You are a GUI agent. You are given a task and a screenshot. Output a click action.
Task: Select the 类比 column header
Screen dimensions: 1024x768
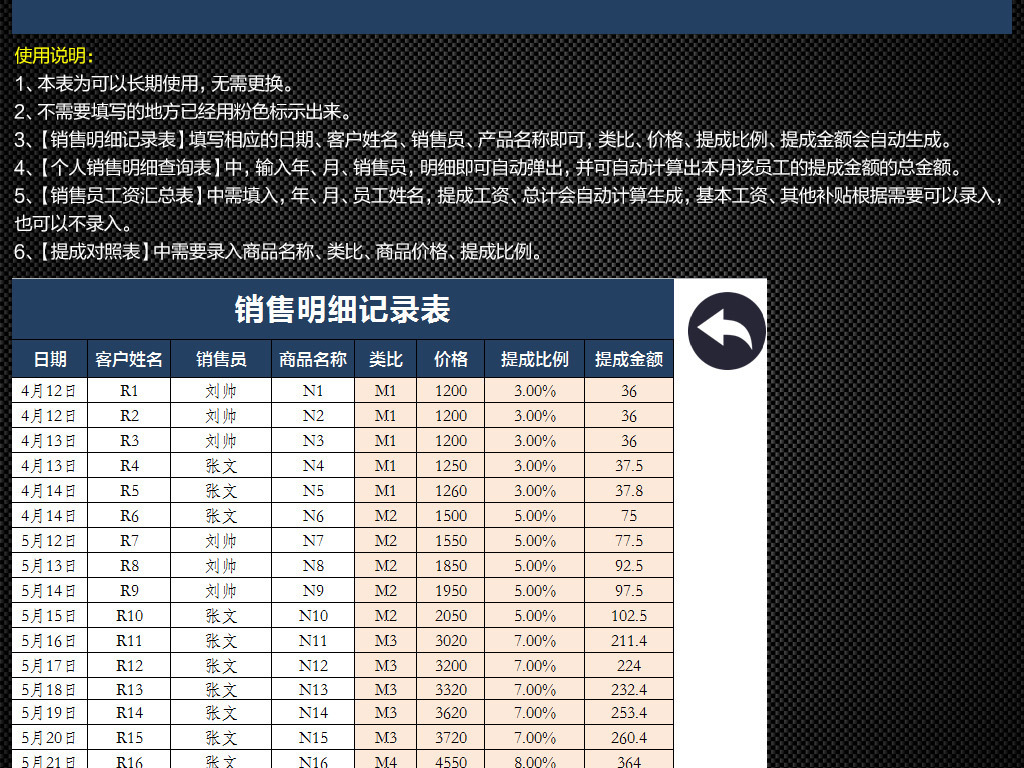(x=385, y=359)
